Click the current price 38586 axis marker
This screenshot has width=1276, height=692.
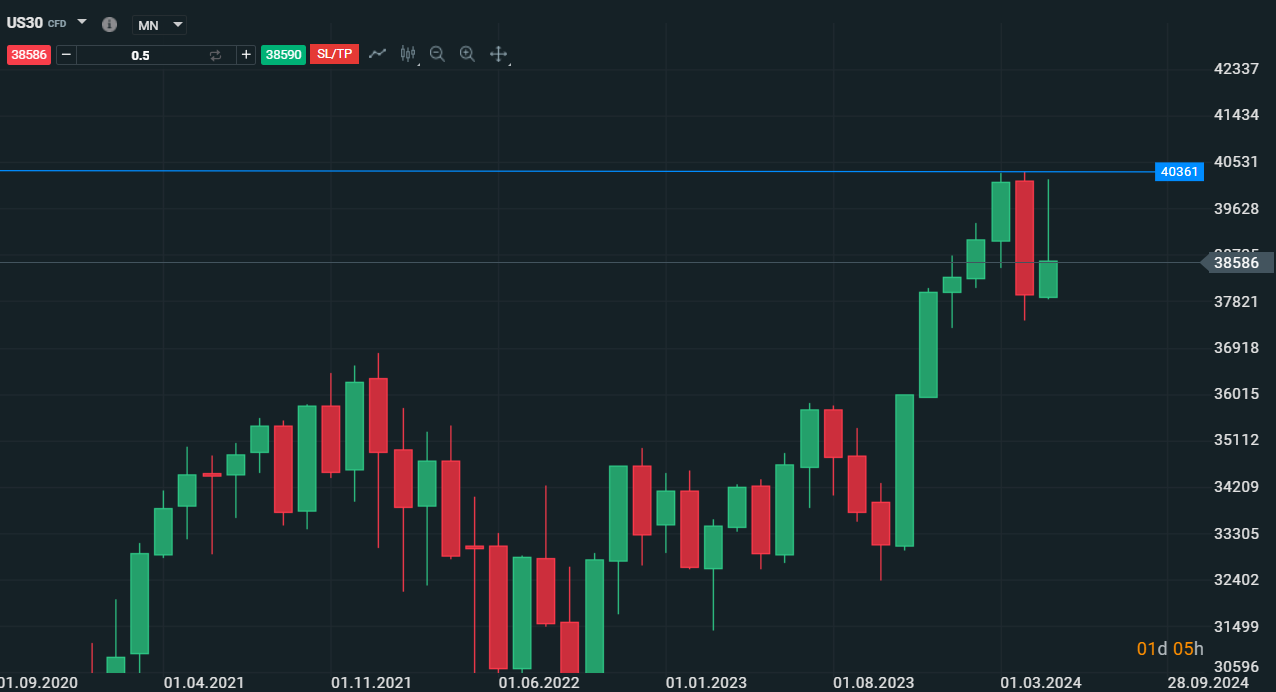pos(1236,263)
